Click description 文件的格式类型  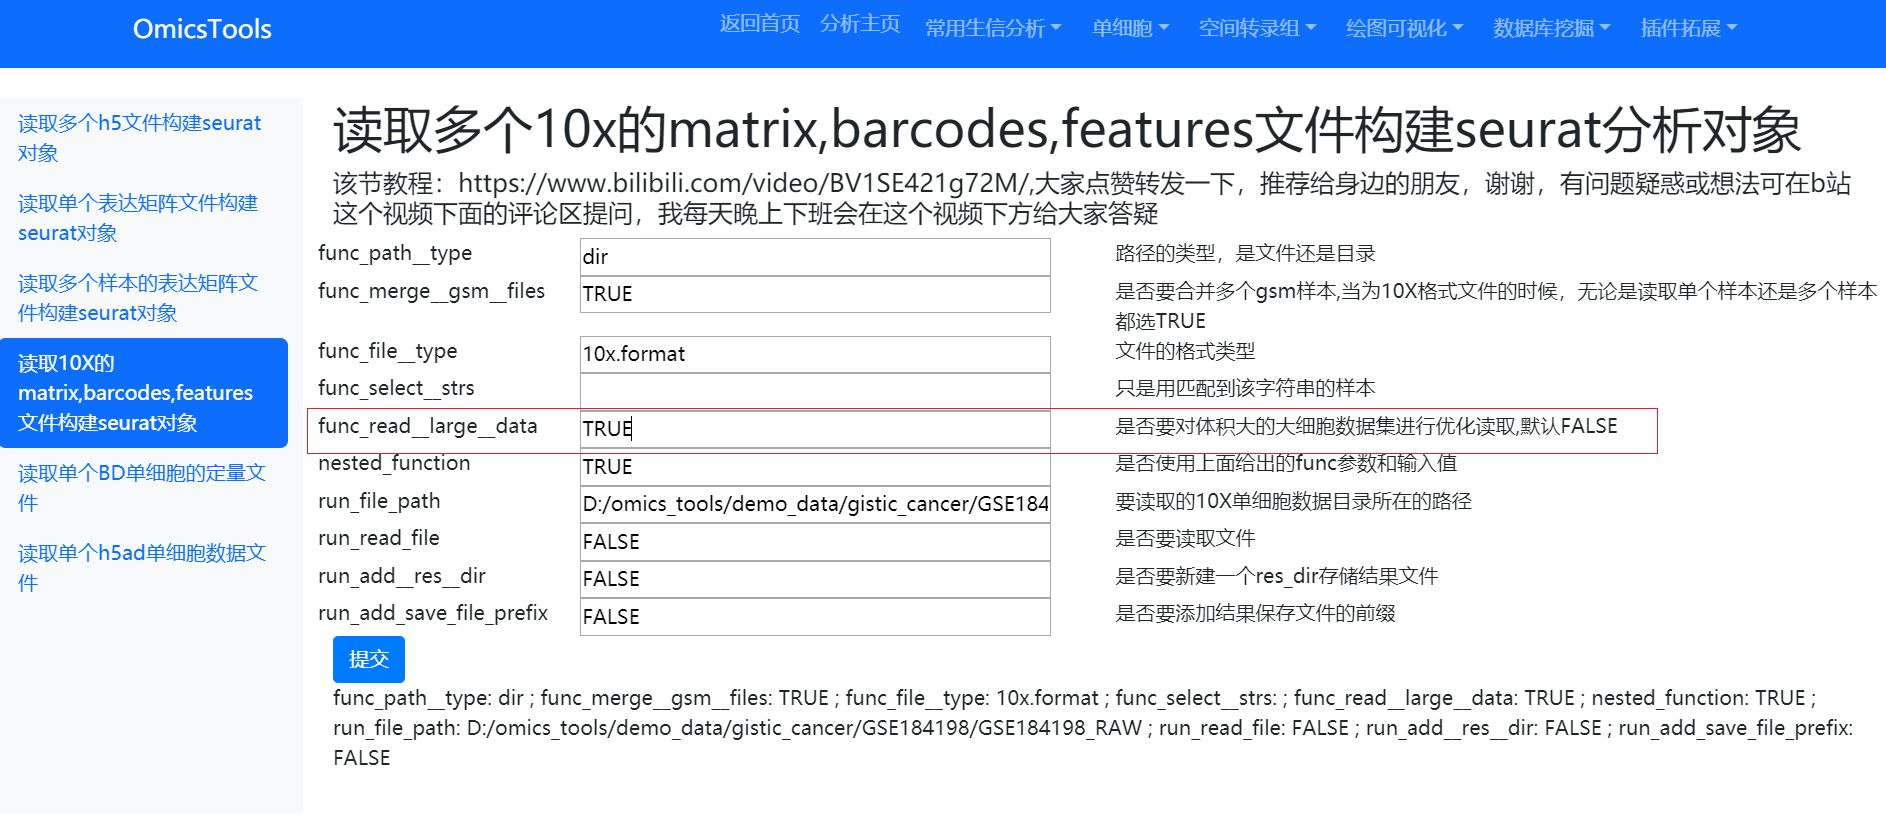click(x=1185, y=351)
